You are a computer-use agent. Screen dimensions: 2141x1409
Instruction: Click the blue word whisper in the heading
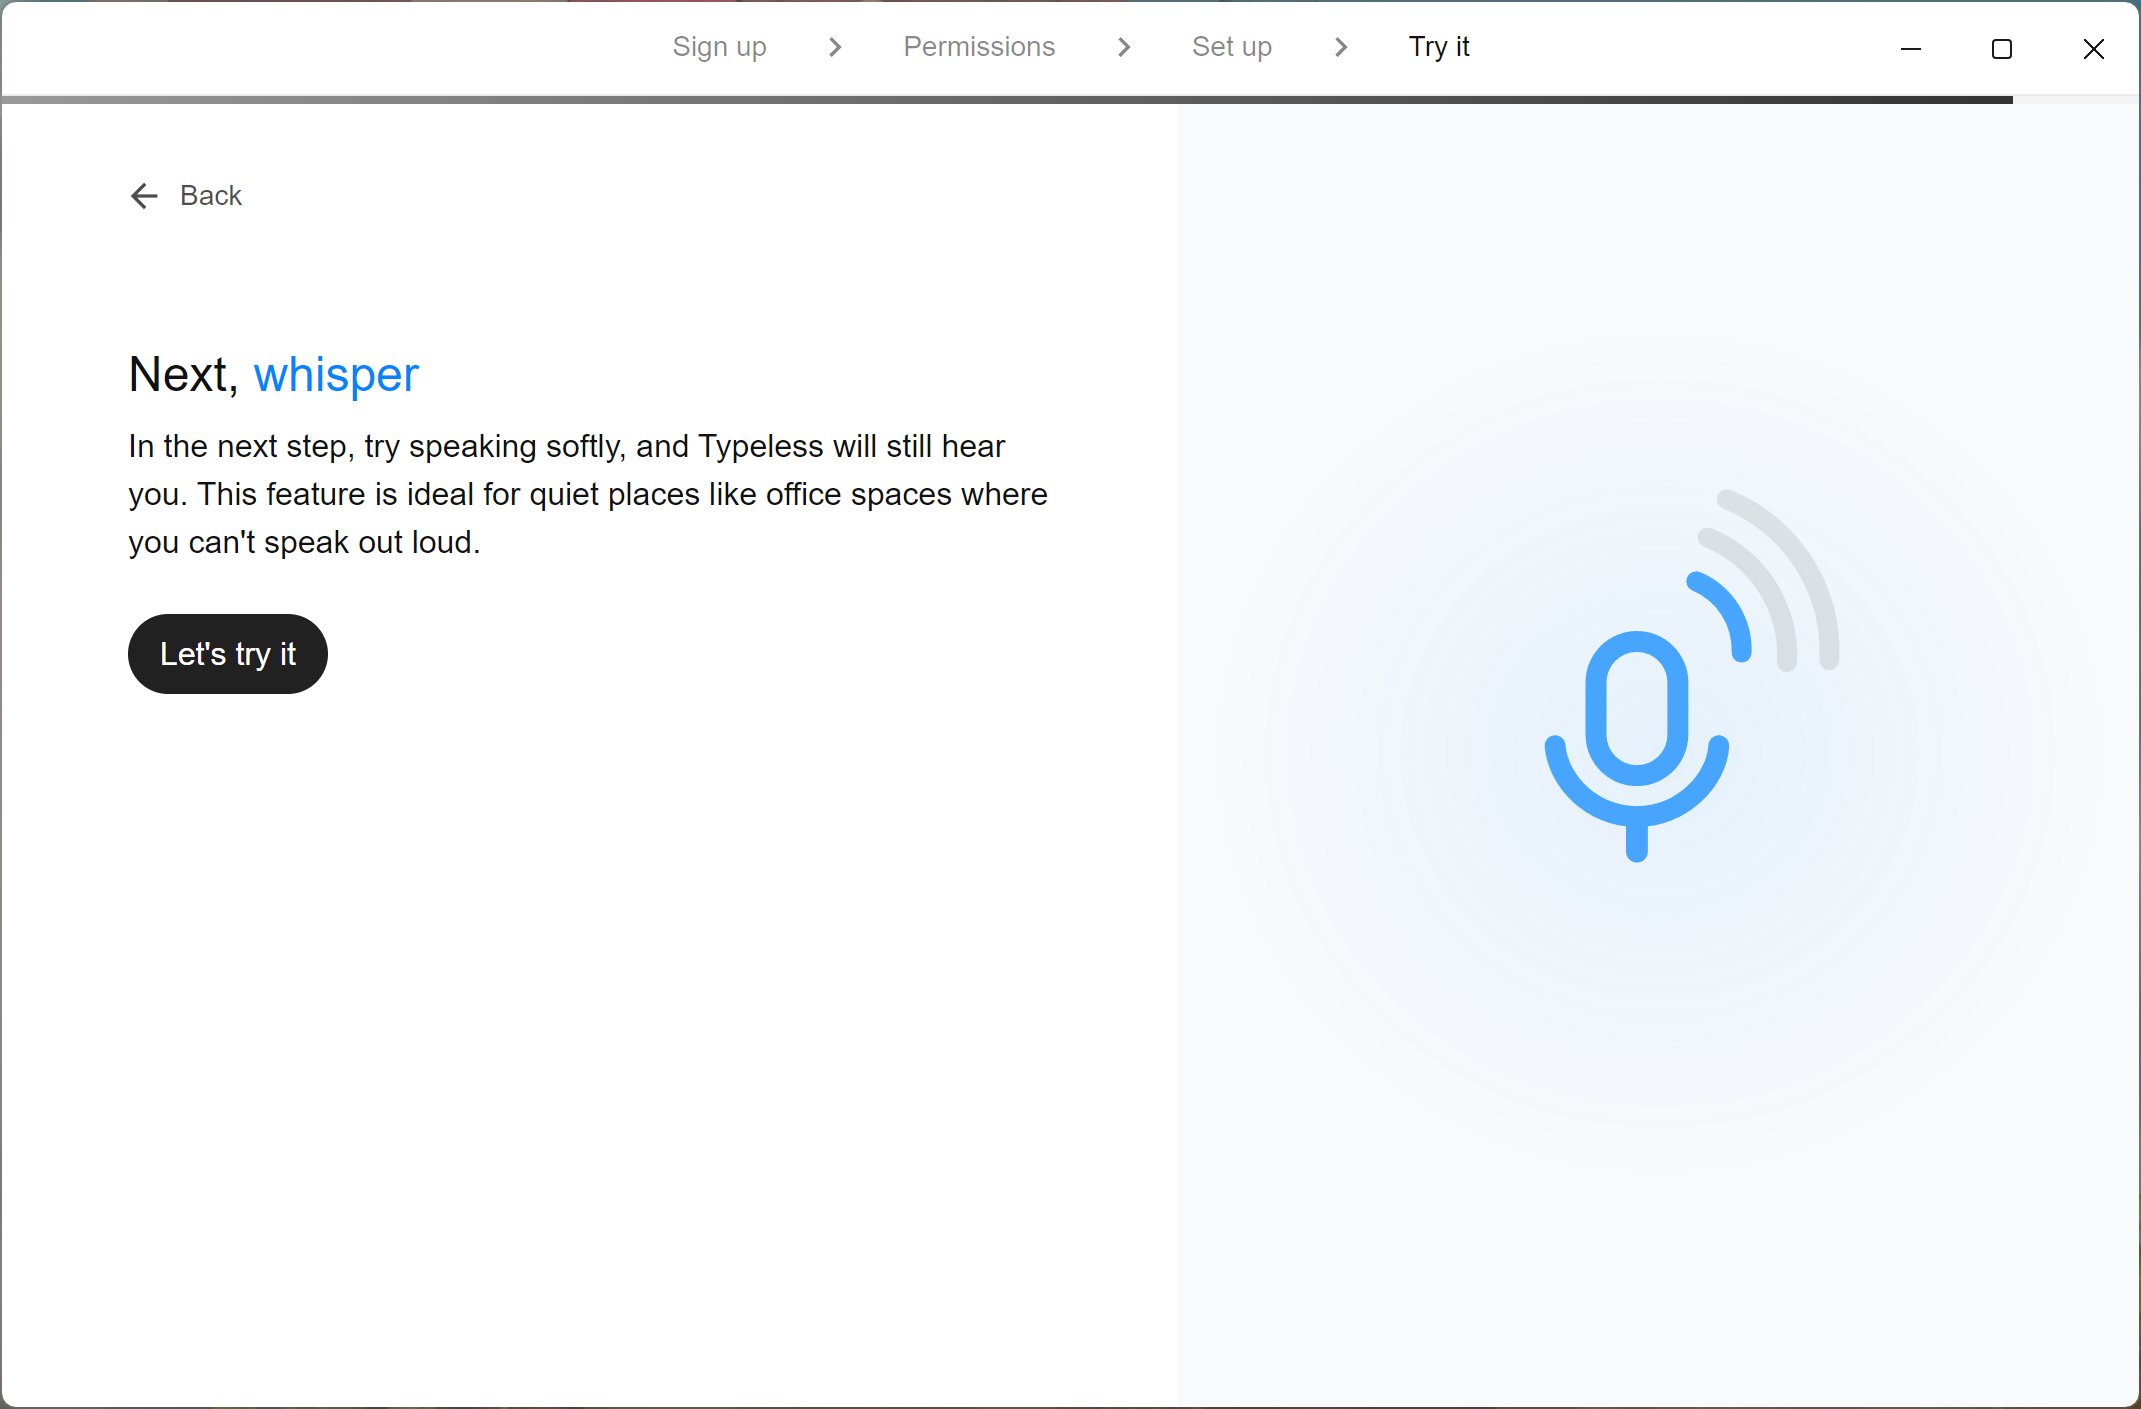click(x=335, y=375)
